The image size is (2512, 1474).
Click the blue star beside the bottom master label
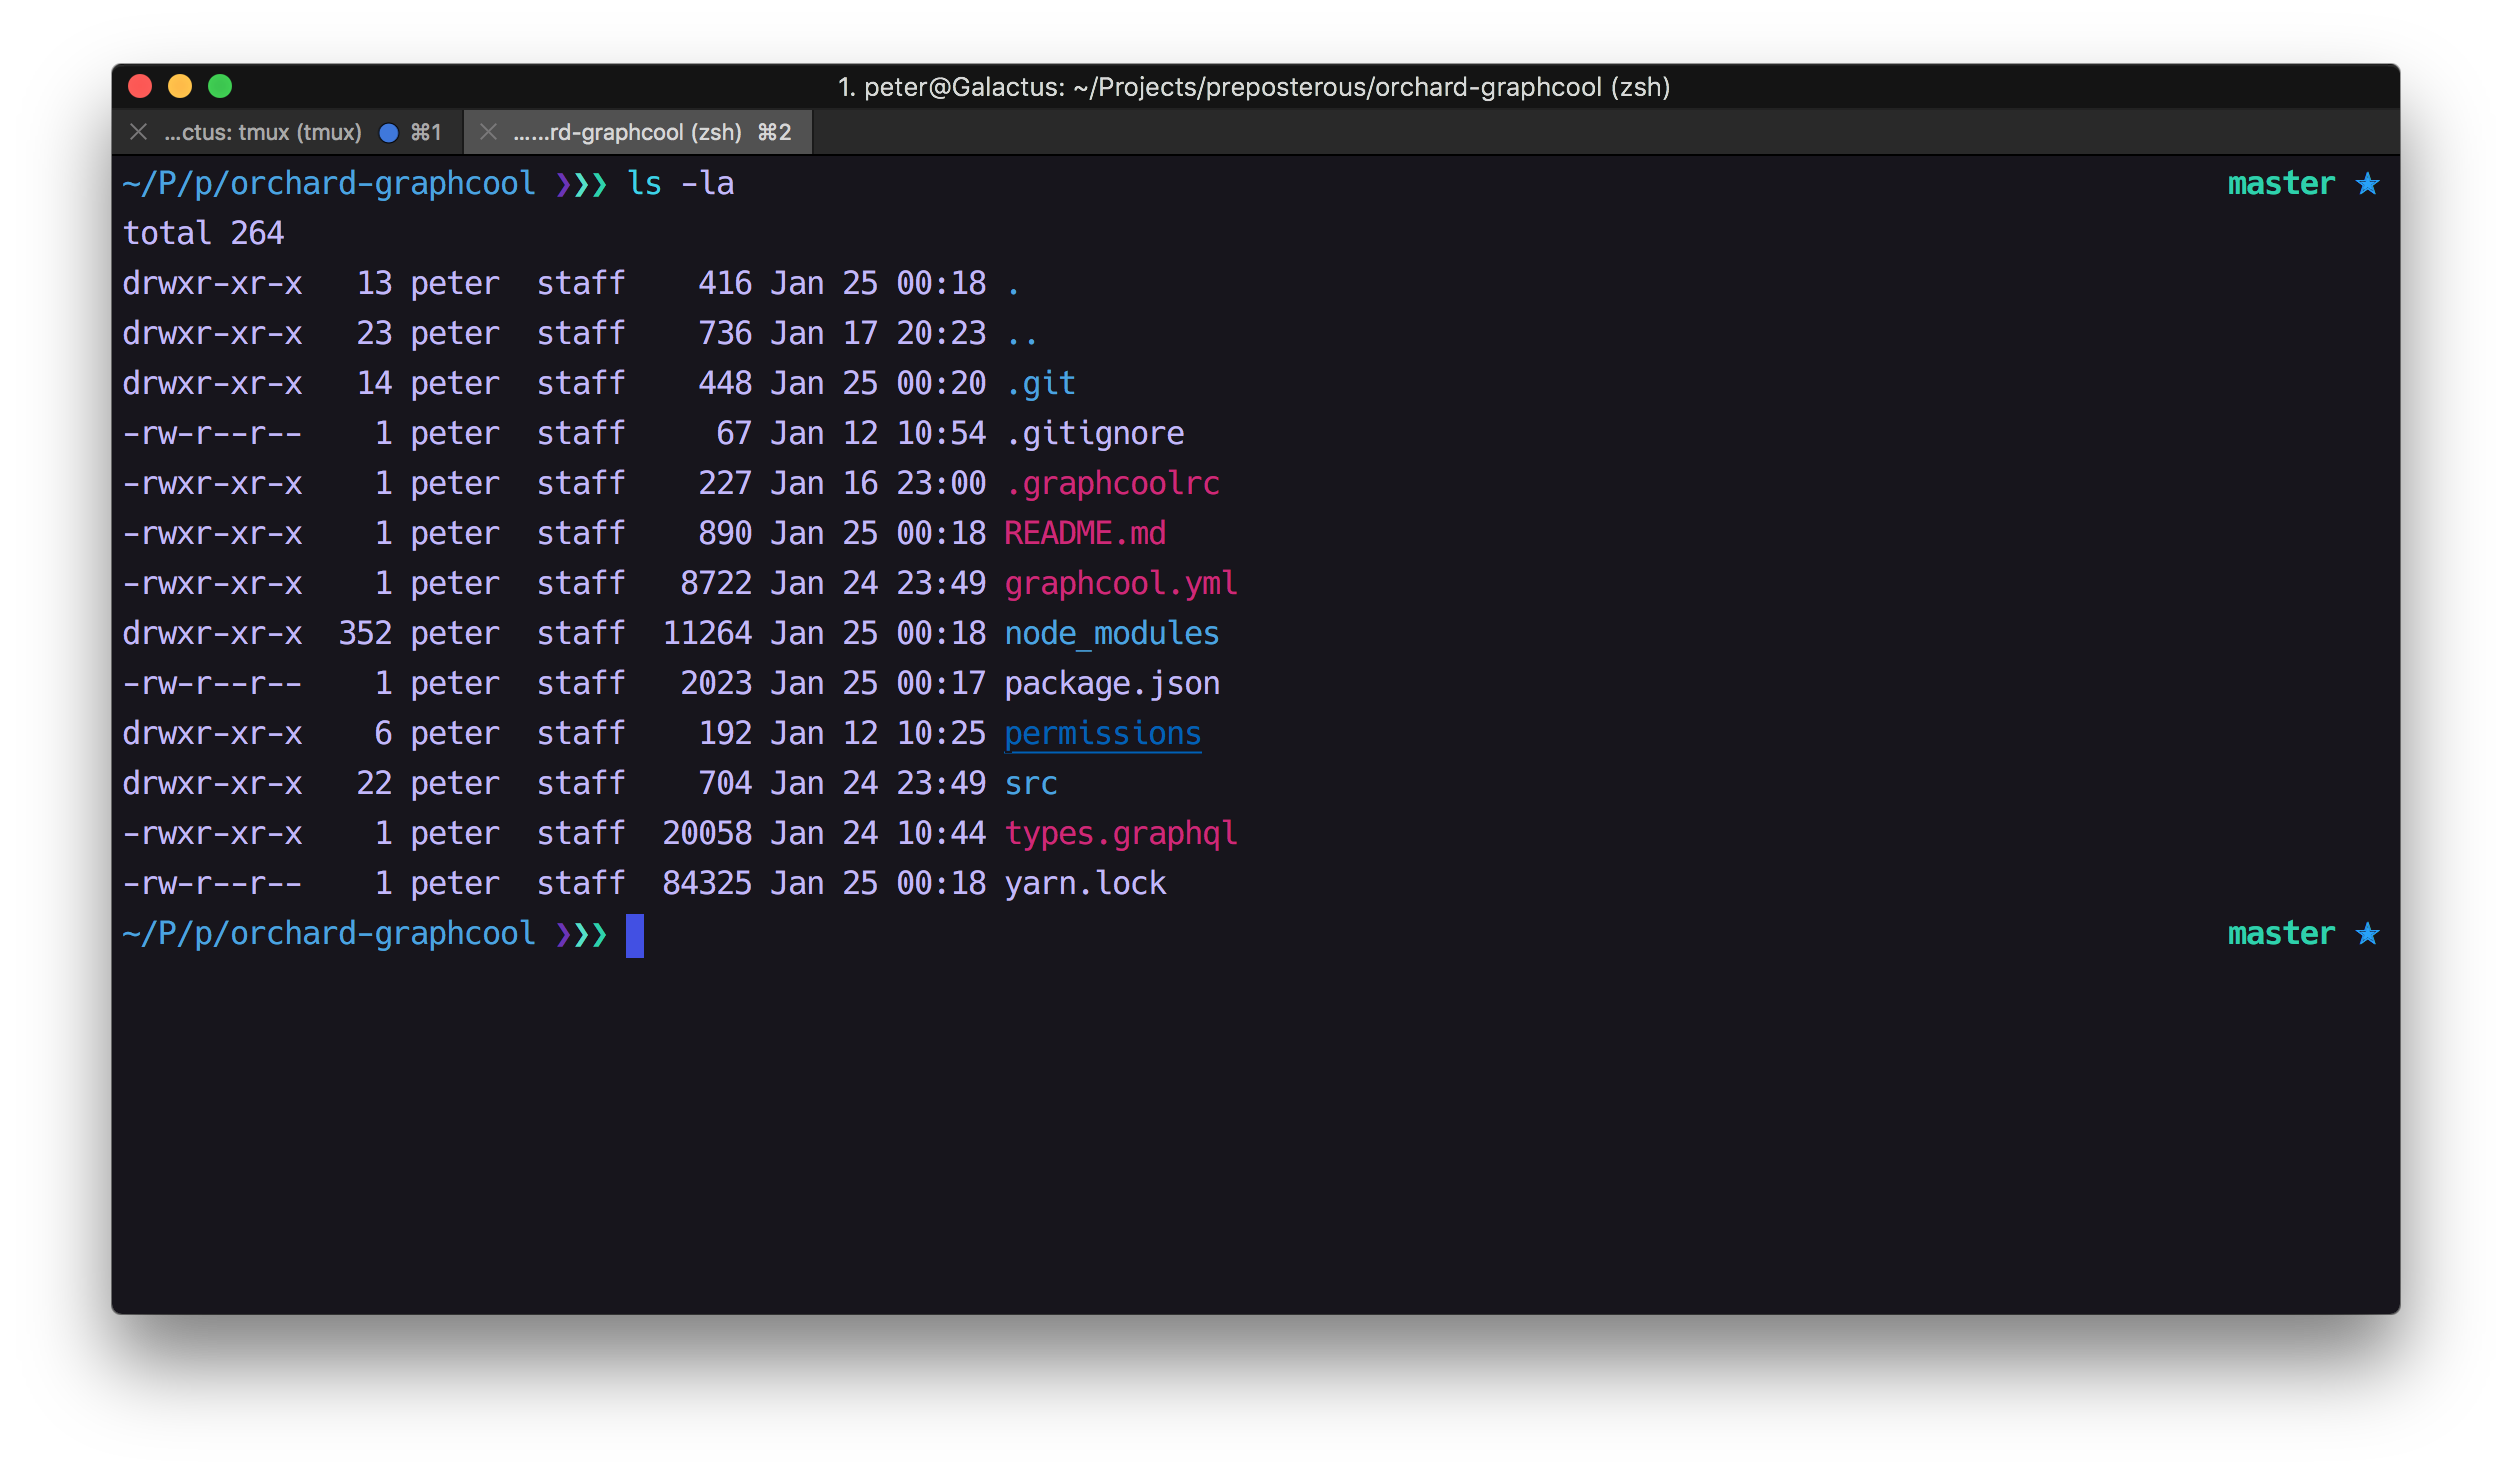2367,934
